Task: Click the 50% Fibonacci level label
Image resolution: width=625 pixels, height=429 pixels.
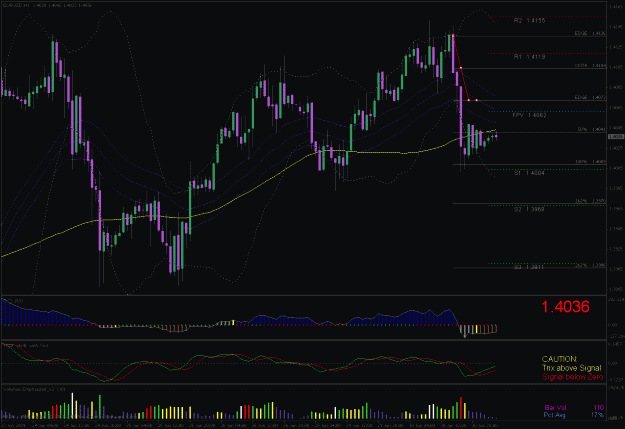Action: [x=592, y=130]
